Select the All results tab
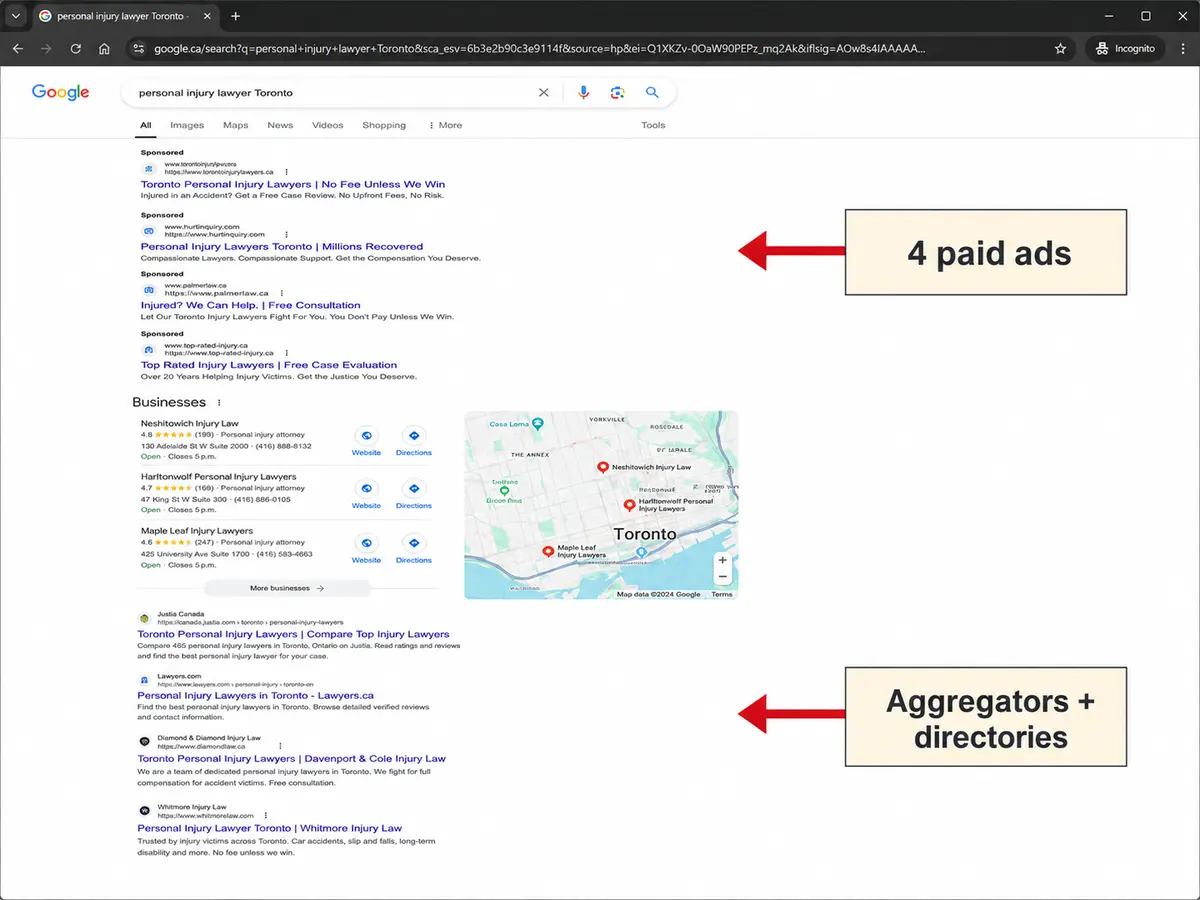 [146, 125]
